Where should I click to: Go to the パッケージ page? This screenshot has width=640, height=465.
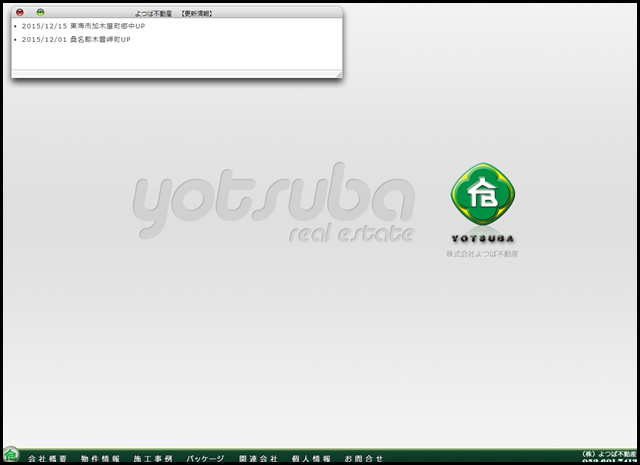[x=205, y=458]
